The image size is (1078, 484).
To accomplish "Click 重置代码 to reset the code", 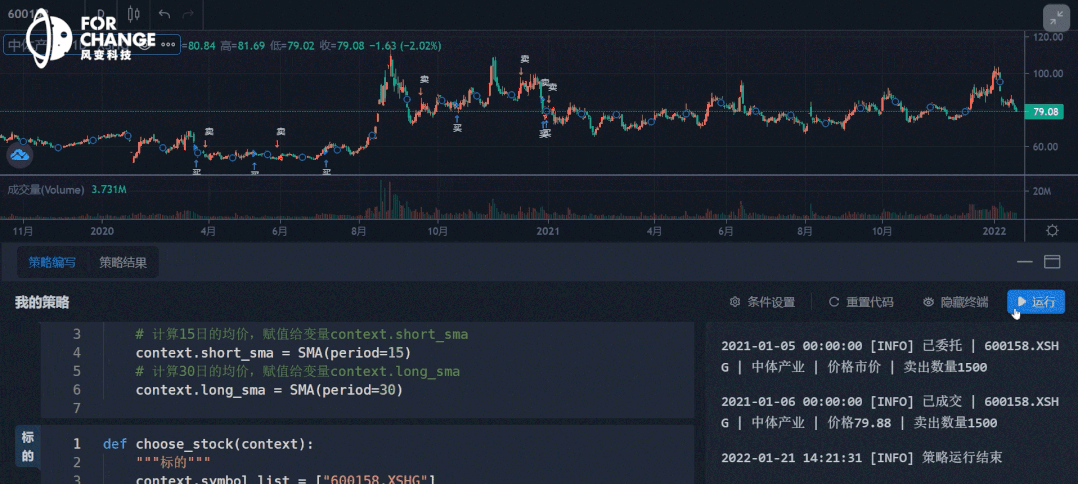I will coord(861,302).
